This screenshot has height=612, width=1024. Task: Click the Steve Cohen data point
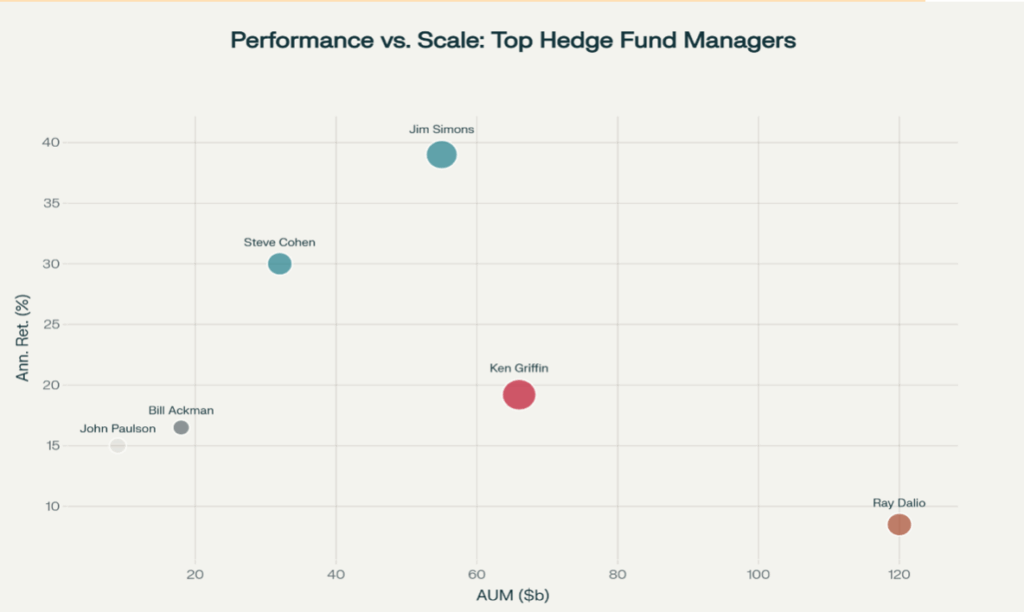(280, 264)
